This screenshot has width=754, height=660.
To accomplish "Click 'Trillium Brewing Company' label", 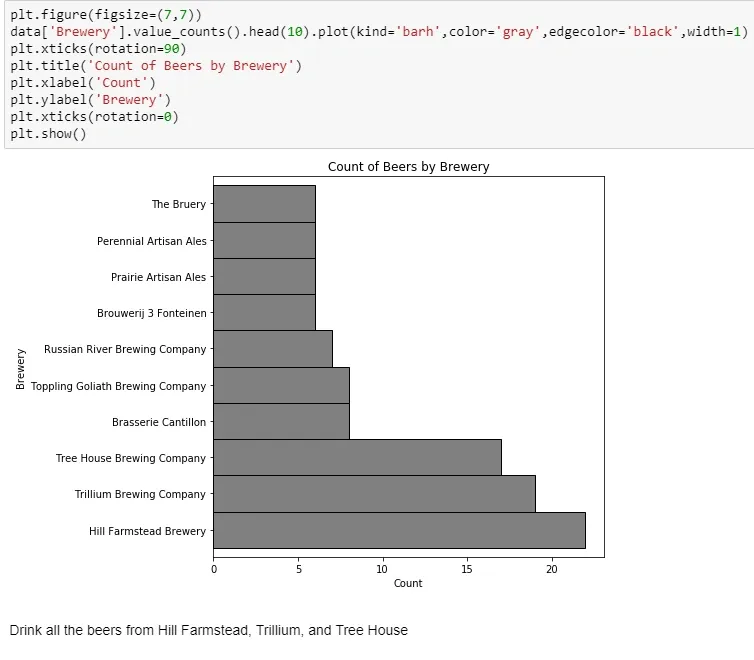I will pos(140,494).
